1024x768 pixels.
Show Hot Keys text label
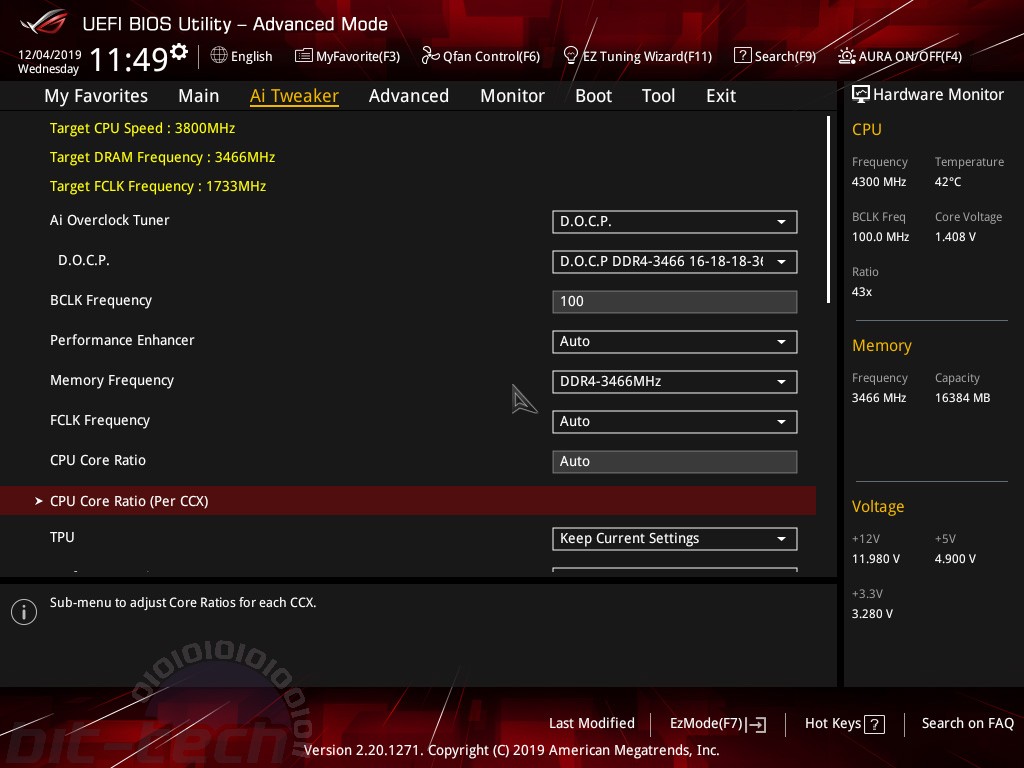[x=833, y=723]
